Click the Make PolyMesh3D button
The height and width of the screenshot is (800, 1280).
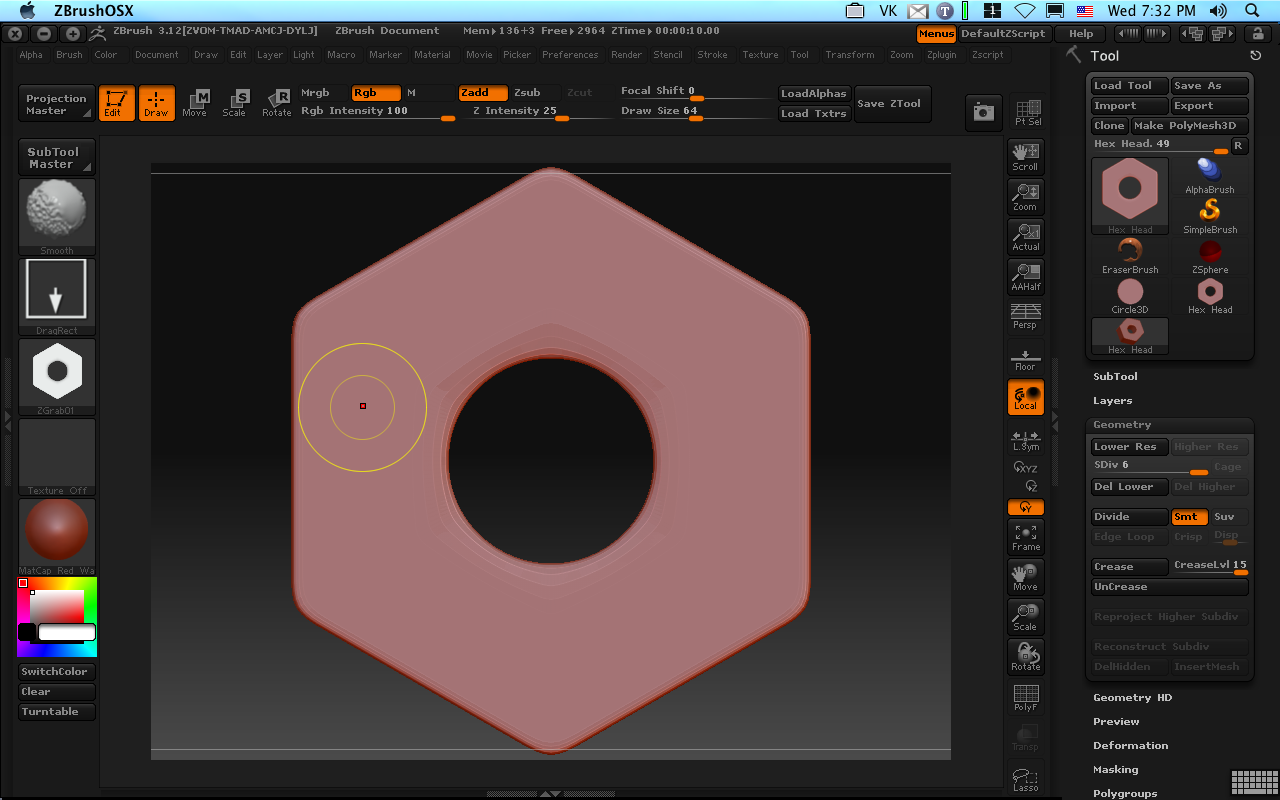[x=1190, y=126]
